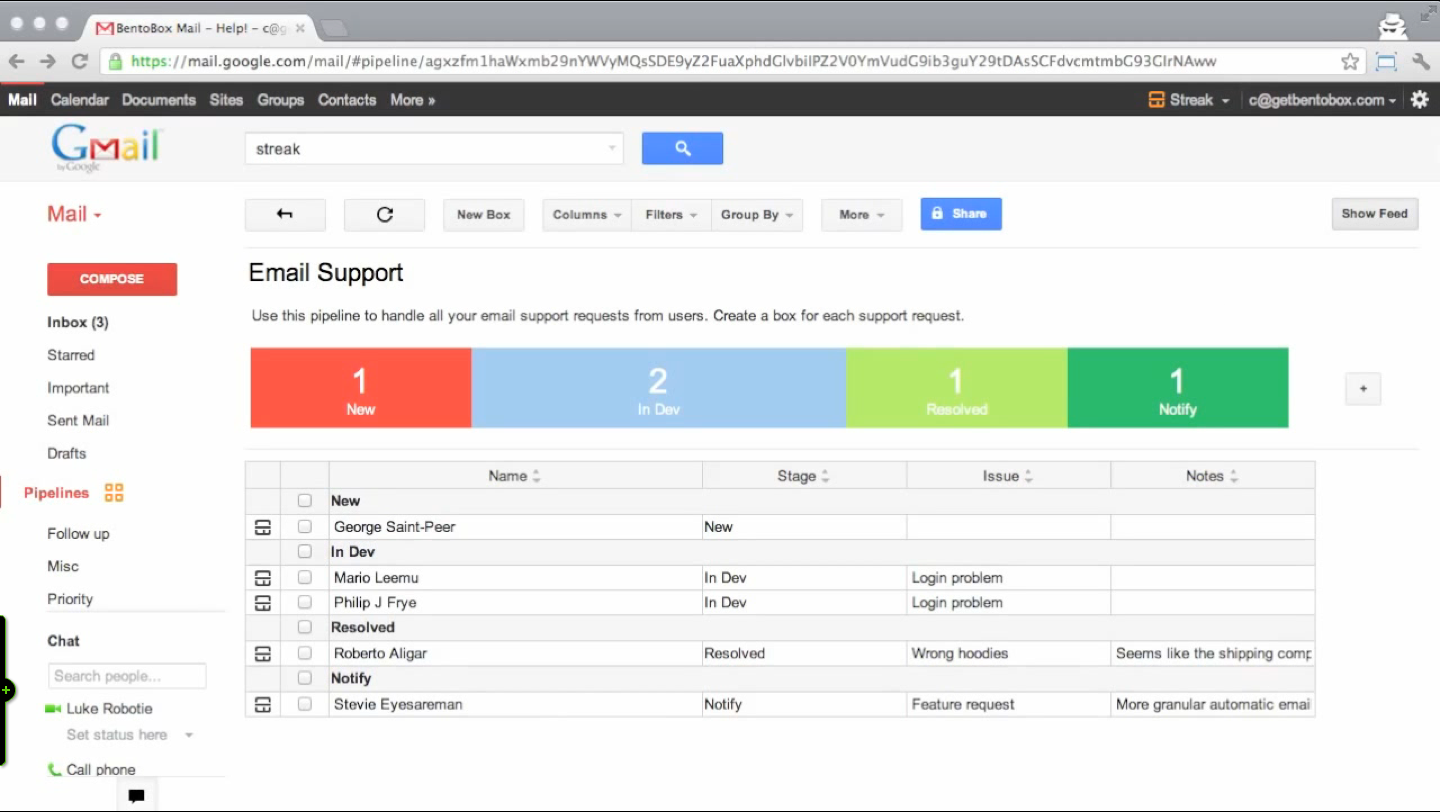
Task: Click the Pipelines grid icon in sidebar
Action: [114, 493]
